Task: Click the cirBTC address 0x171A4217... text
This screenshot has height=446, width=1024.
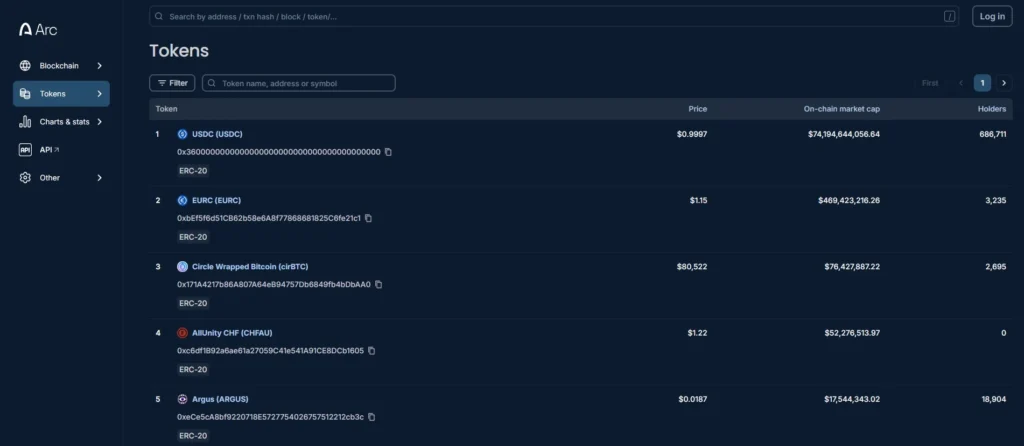Action: tap(274, 285)
